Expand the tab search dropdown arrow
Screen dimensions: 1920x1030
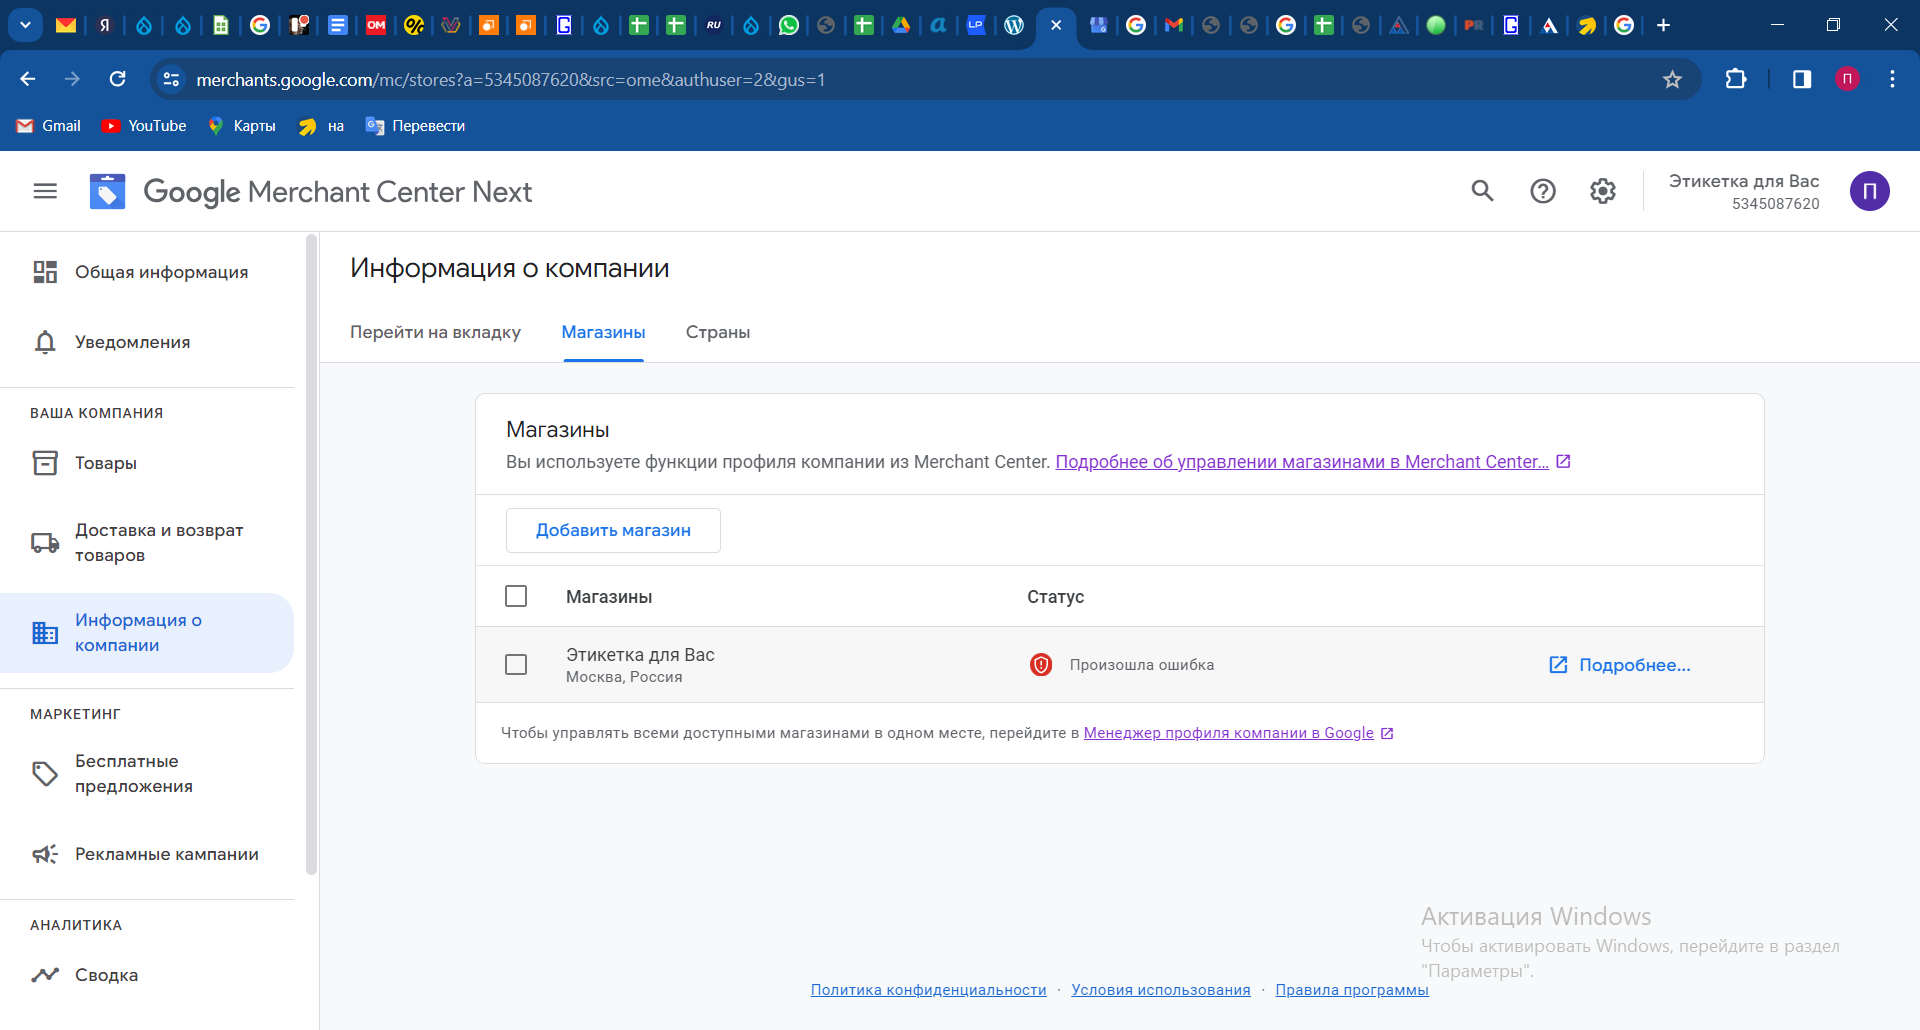pyautogui.click(x=25, y=25)
